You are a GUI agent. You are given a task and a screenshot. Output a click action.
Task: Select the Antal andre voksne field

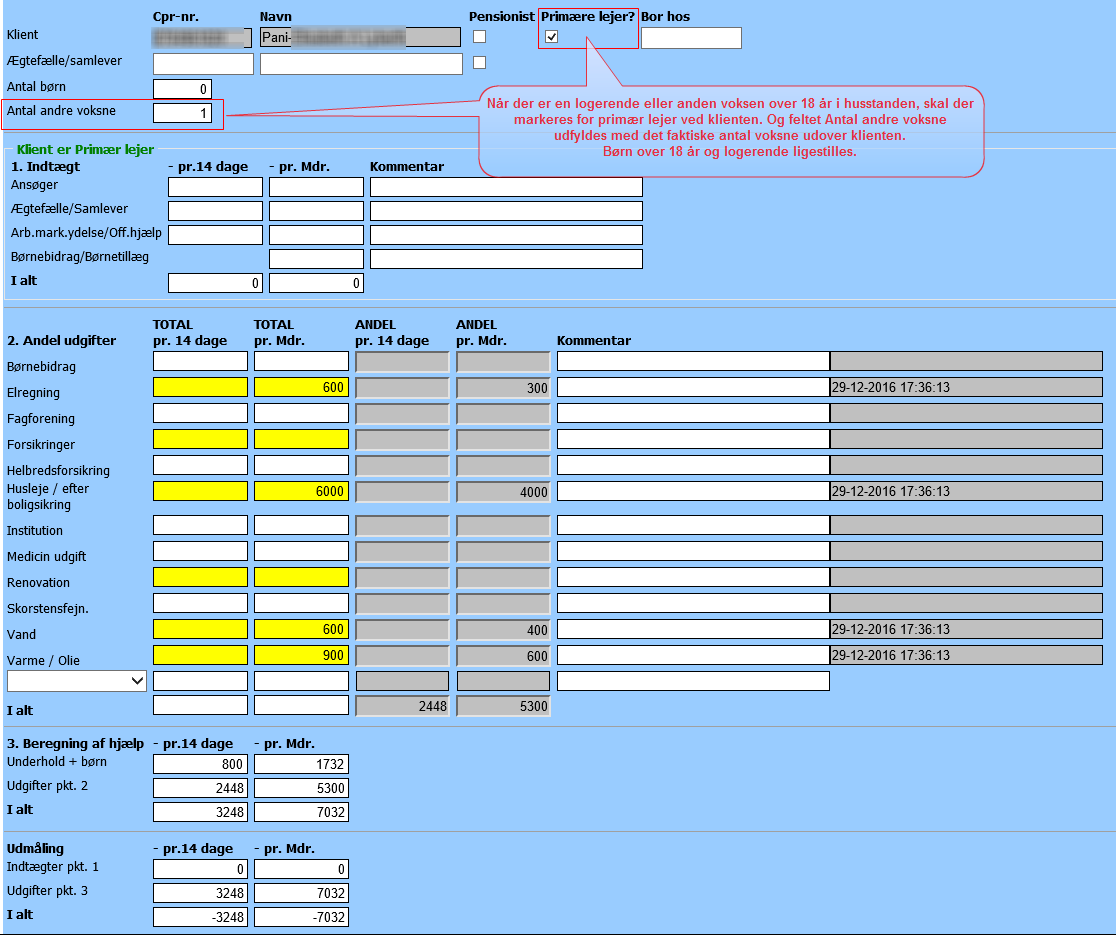pyautogui.click(x=182, y=112)
